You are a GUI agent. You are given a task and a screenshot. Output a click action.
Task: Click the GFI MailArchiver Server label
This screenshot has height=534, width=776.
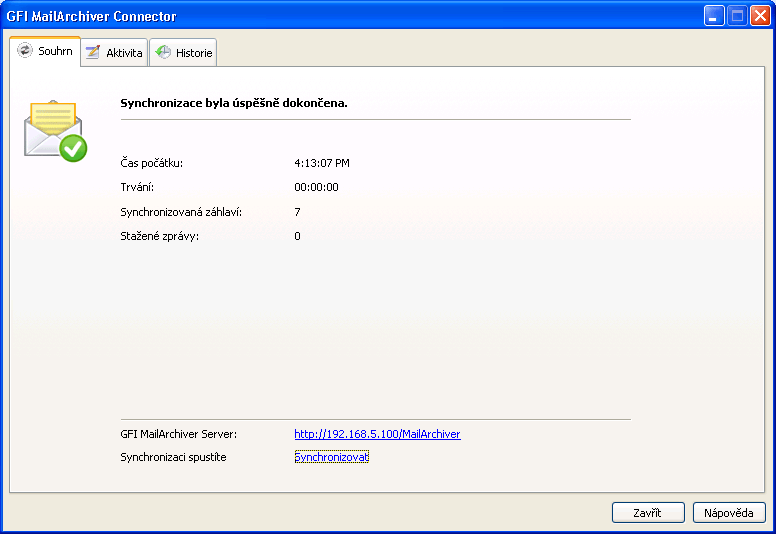(179, 434)
